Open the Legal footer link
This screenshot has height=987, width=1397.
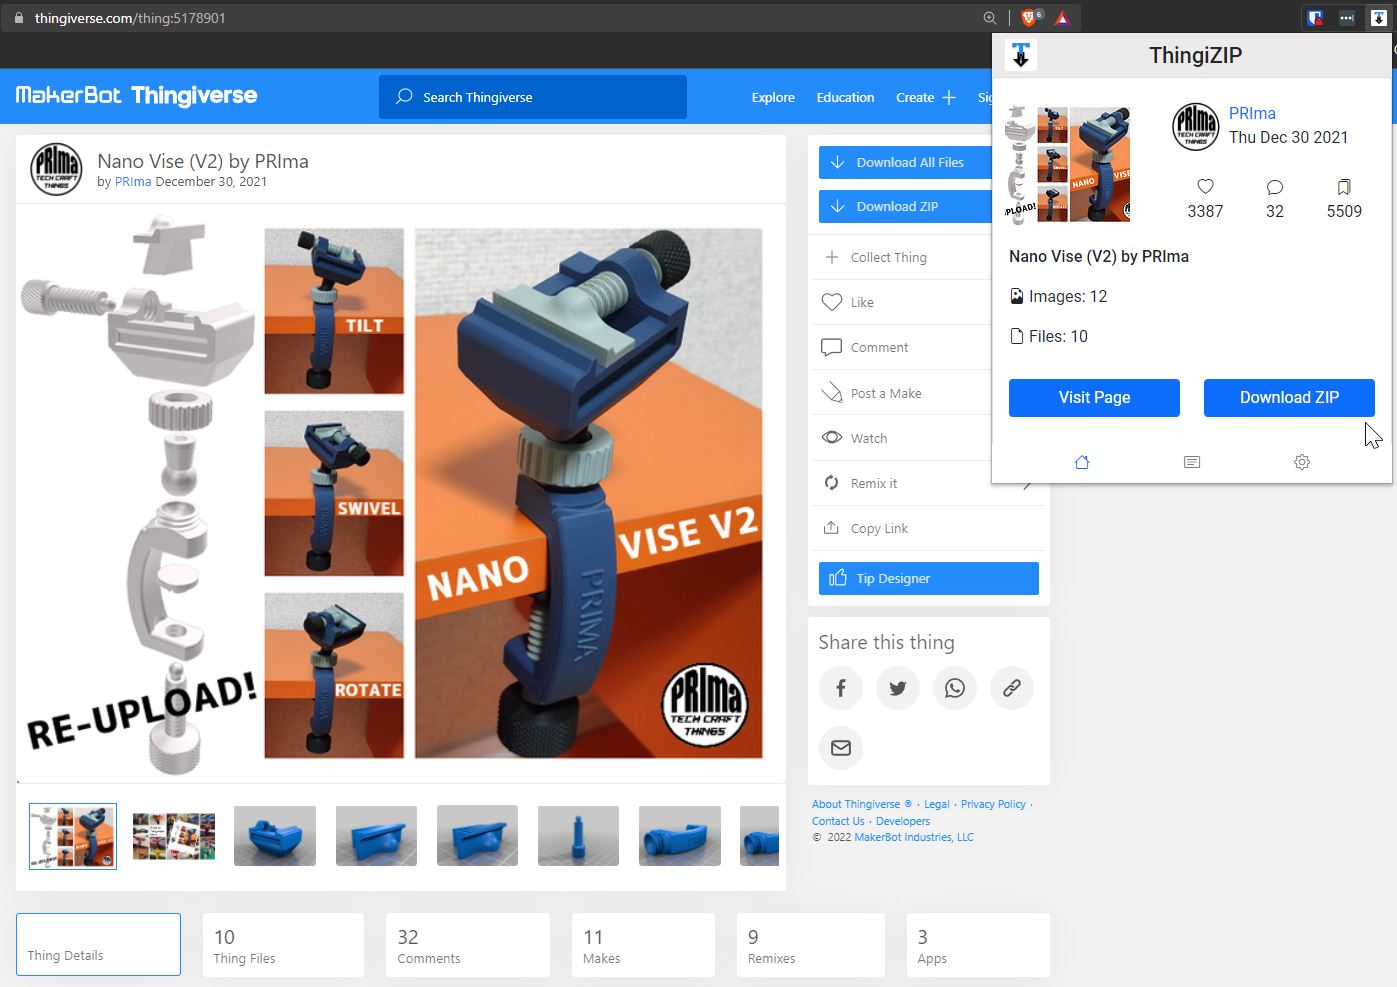pyautogui.click(x=937, y=804)
